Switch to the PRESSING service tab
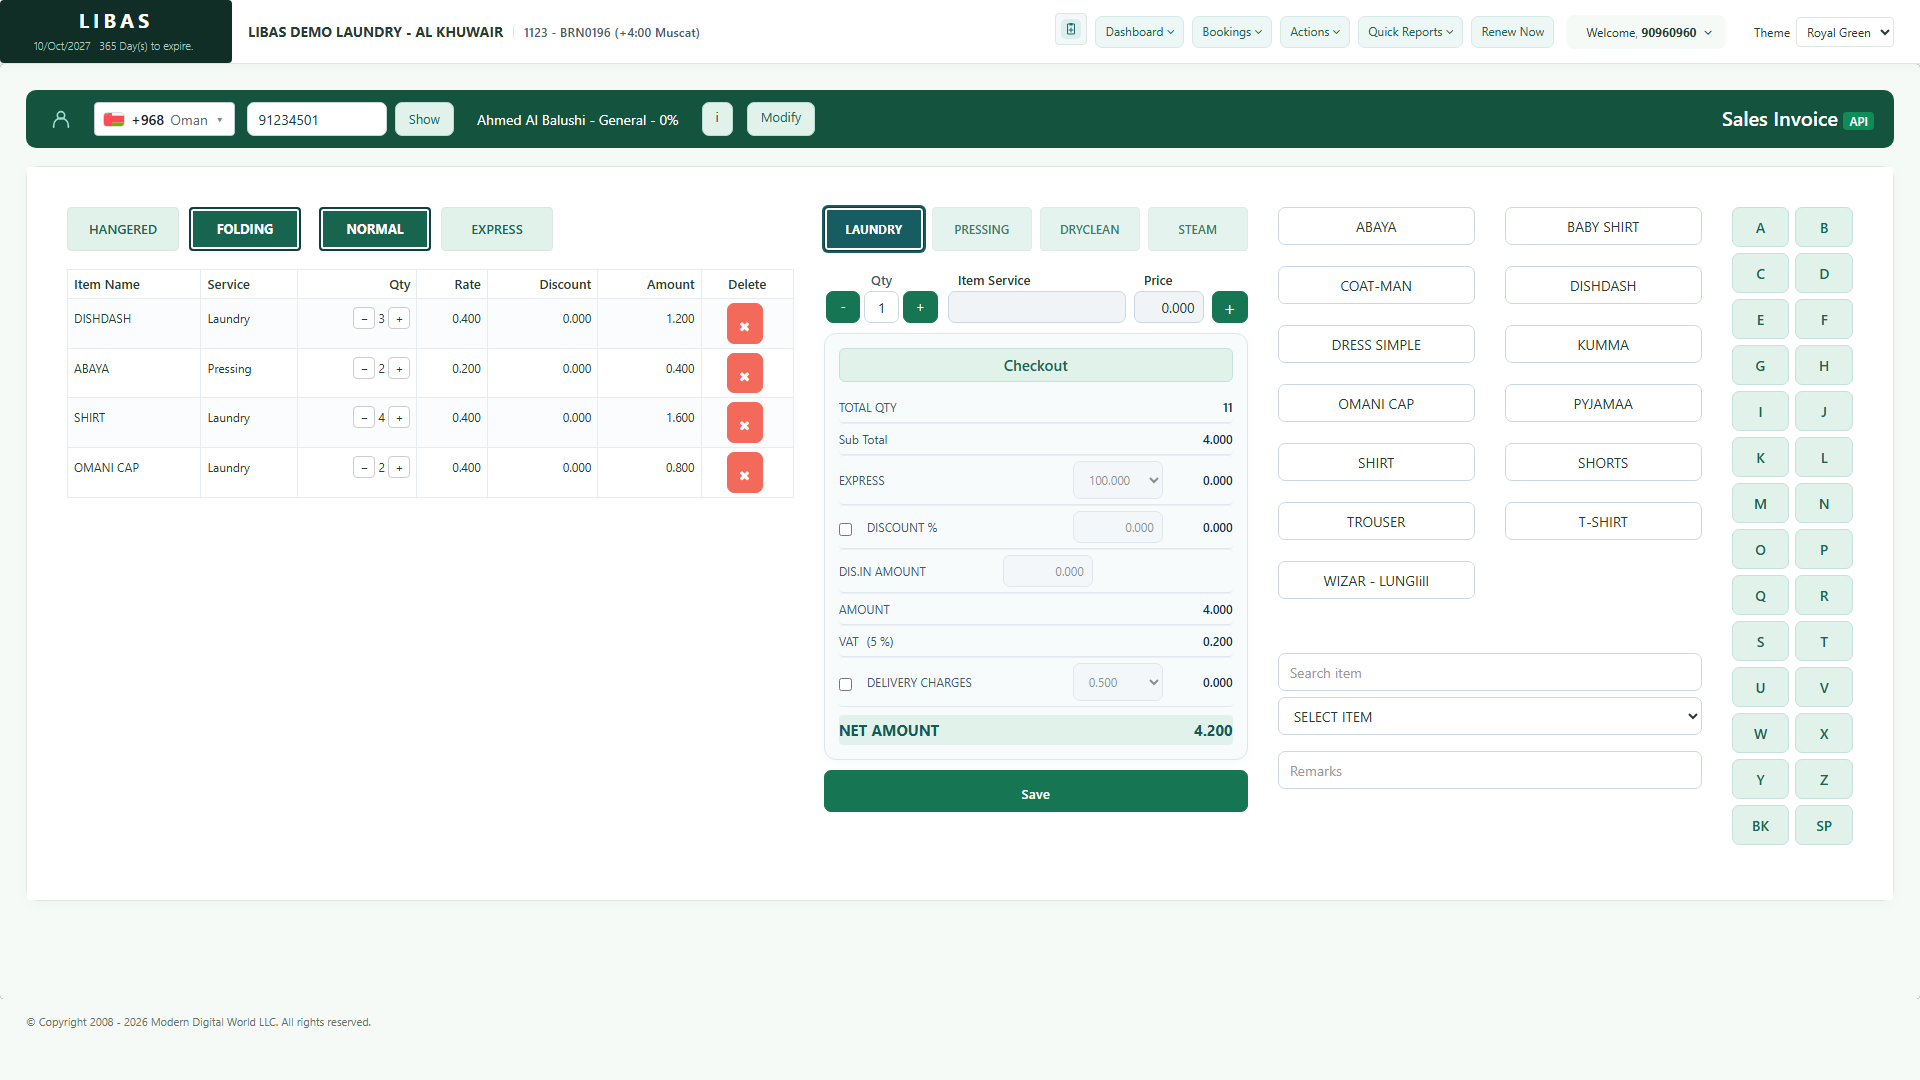 pos(981,229)
